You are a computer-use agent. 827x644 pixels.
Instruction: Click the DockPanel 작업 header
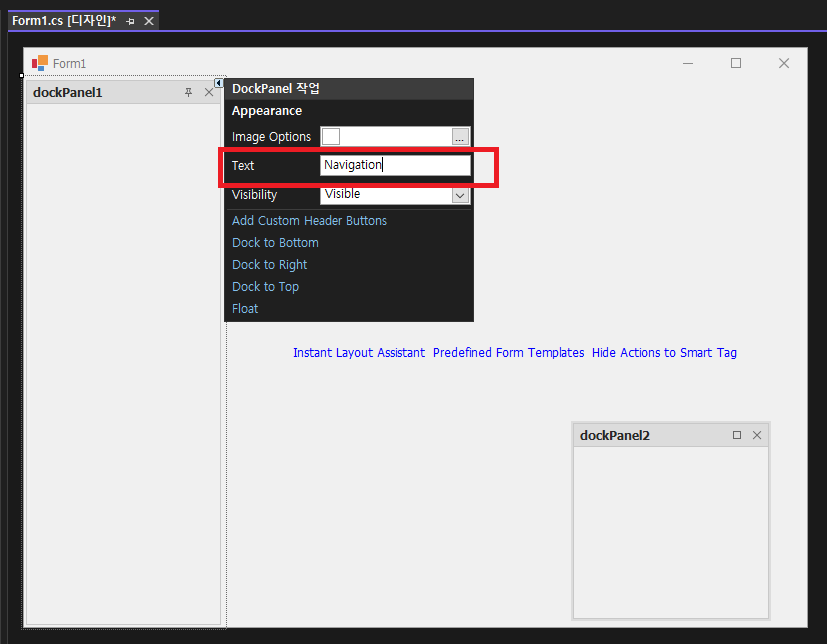click(x=349, y=89)
